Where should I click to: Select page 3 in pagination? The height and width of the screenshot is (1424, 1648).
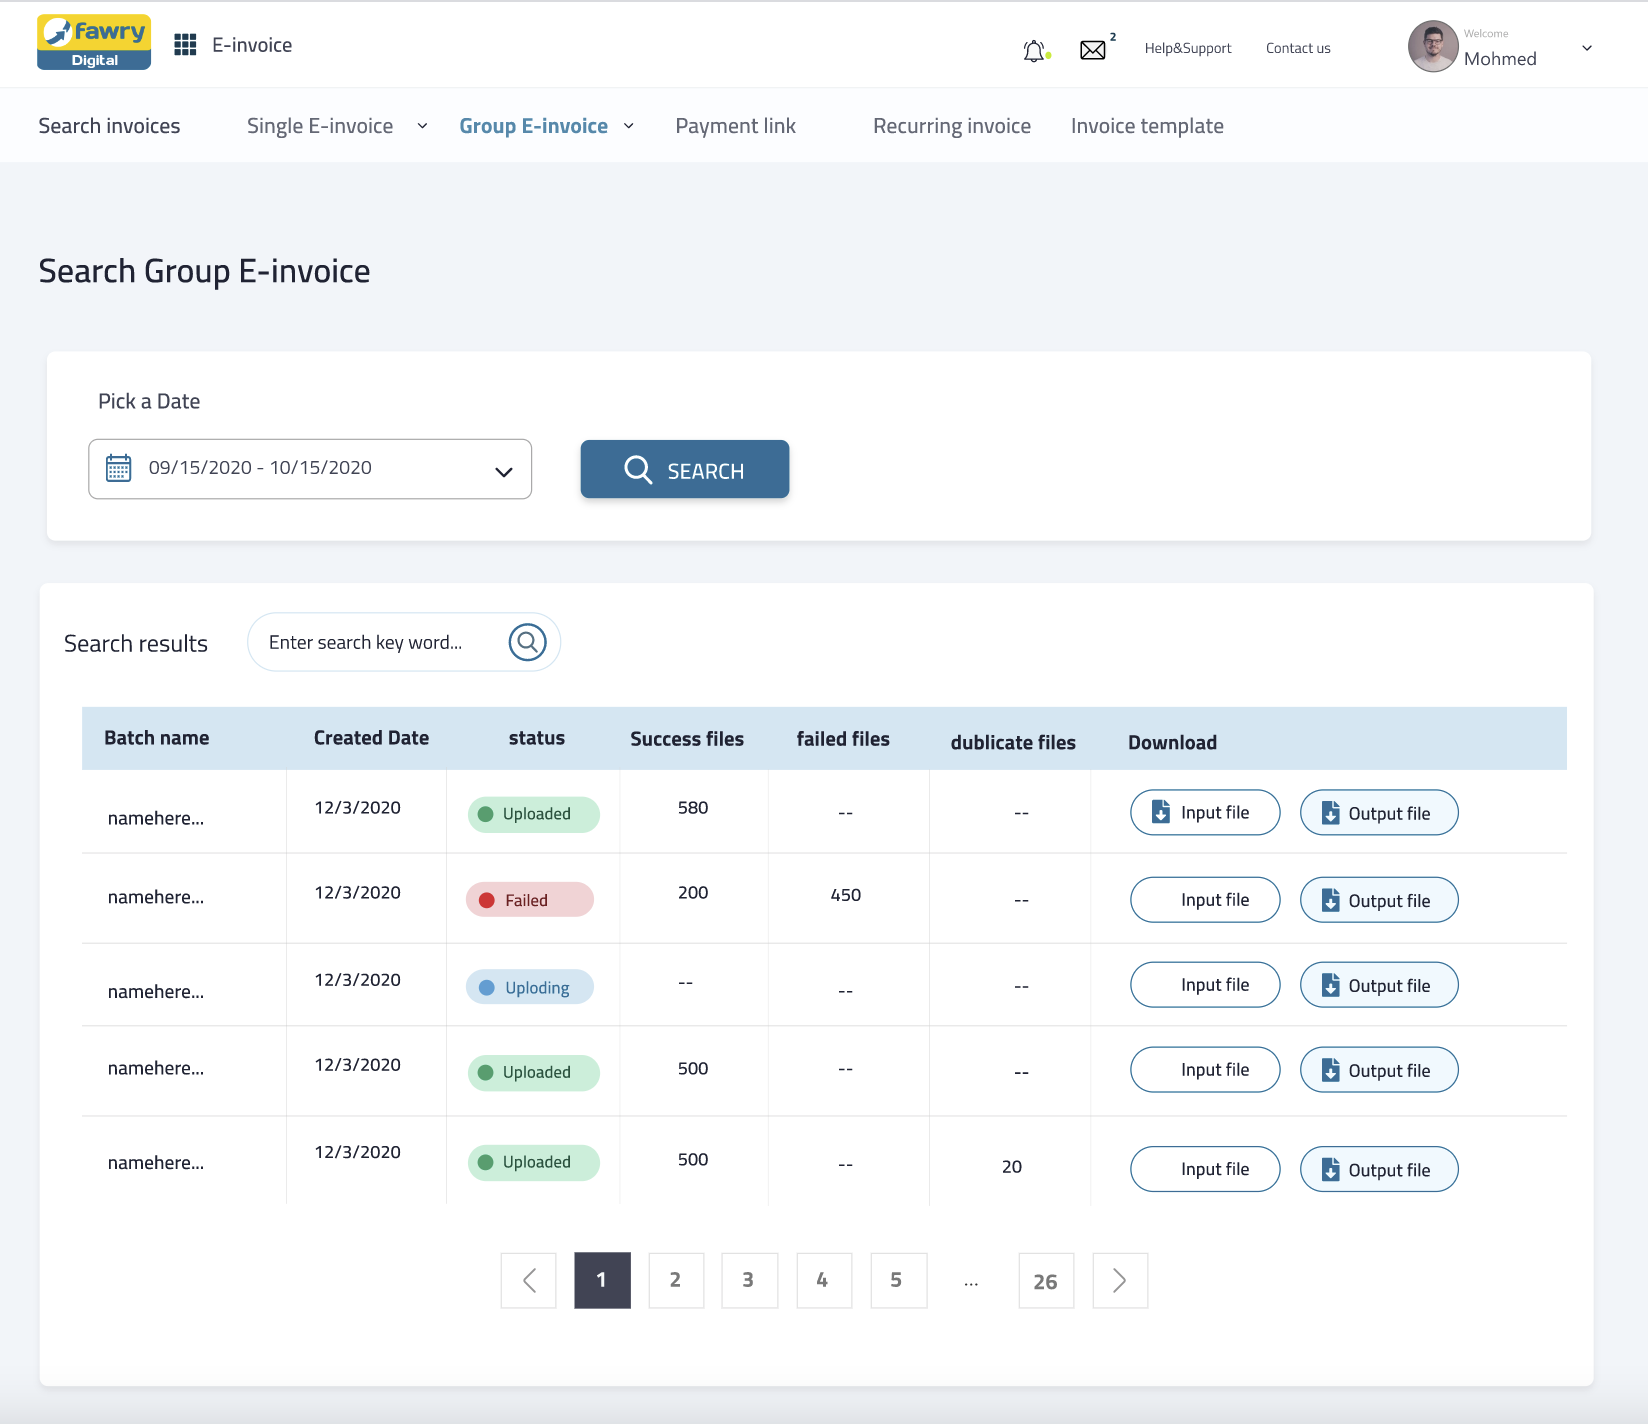point(749,1280)
